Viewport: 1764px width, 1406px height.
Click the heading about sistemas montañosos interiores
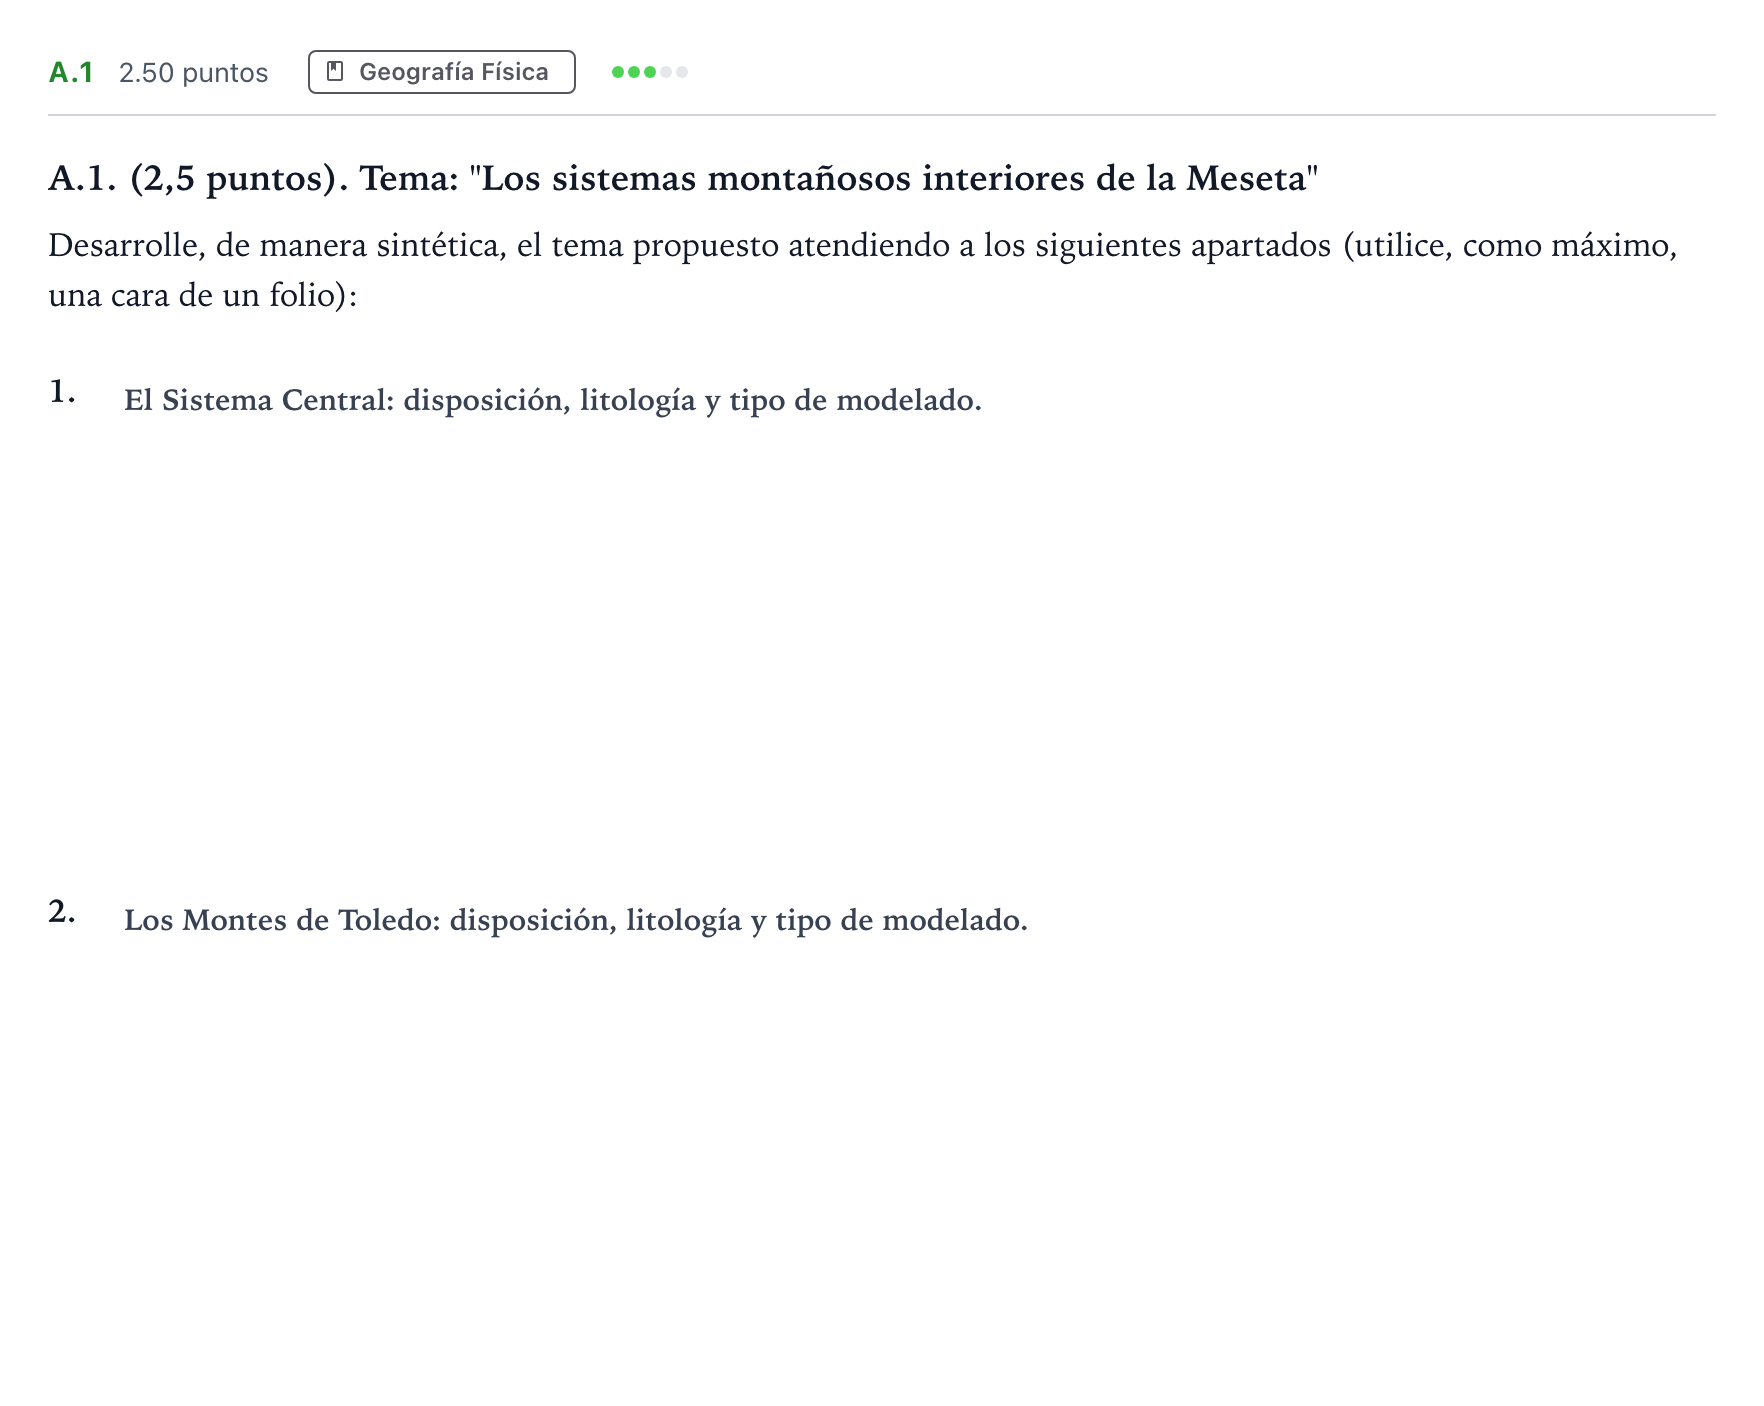684,178
